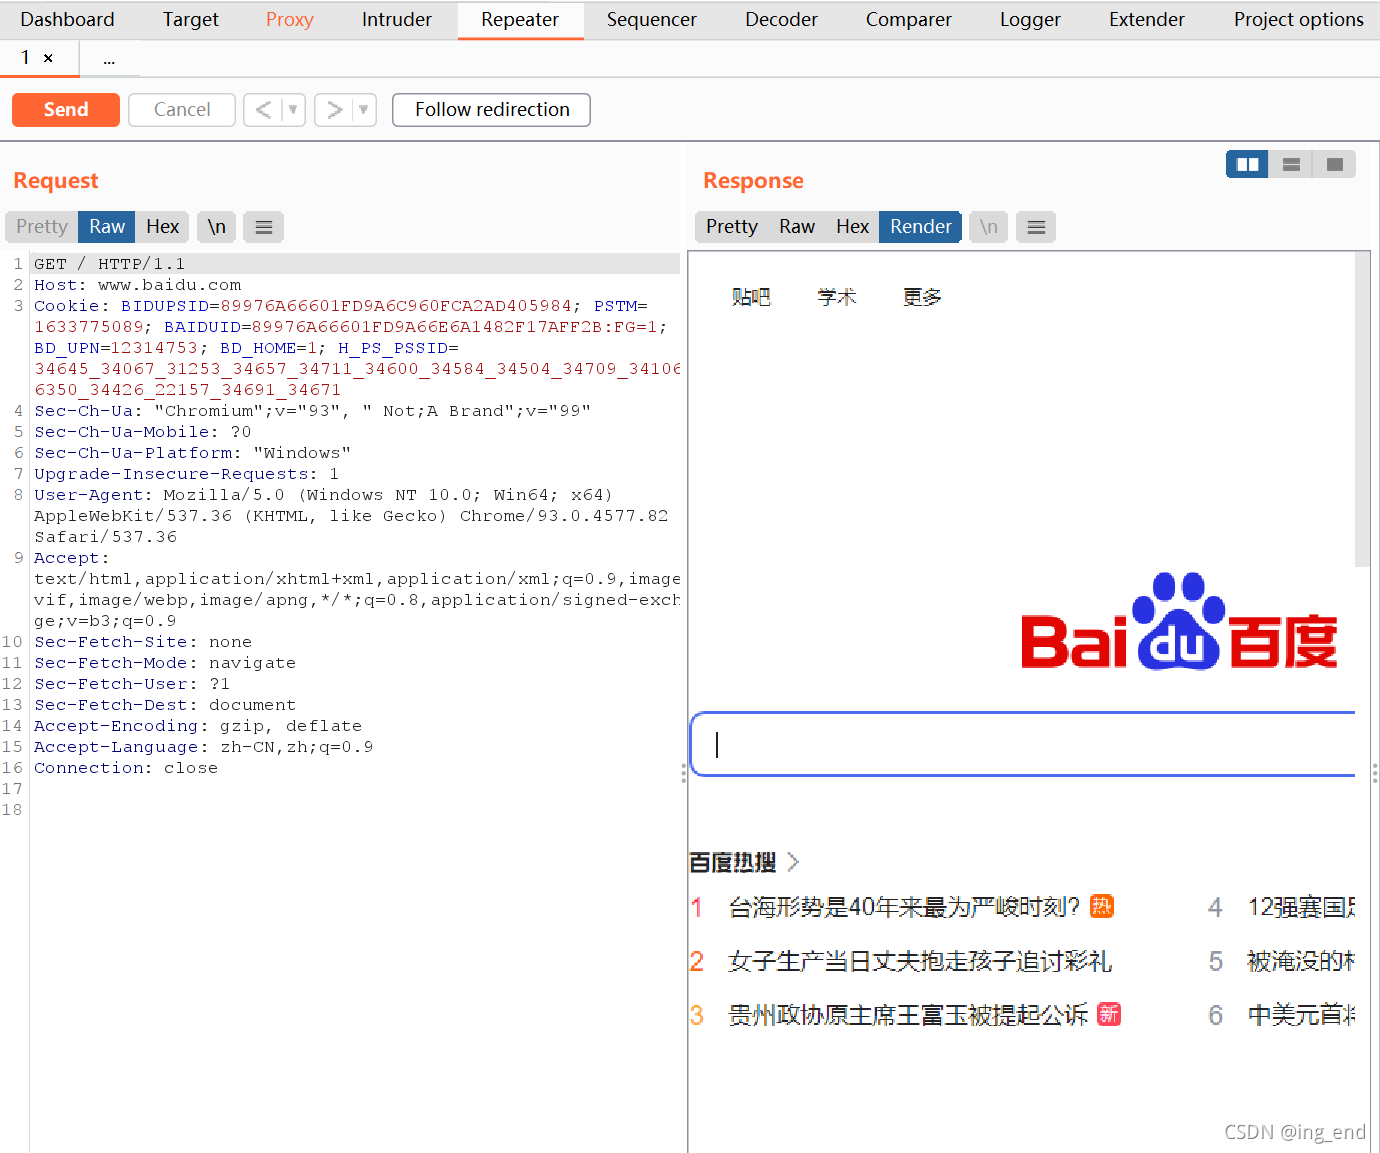
Task: Go to the Intruder tab
Action: point(397,20)
